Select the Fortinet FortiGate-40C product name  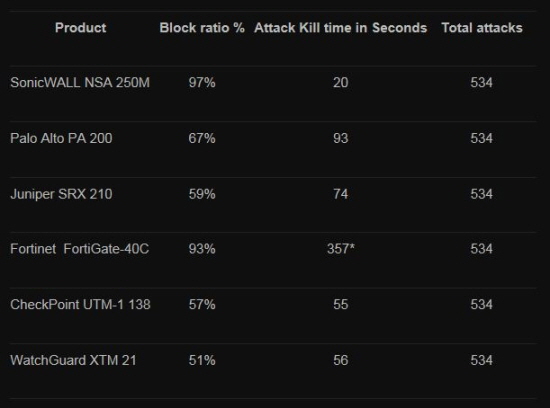point(80,249)
